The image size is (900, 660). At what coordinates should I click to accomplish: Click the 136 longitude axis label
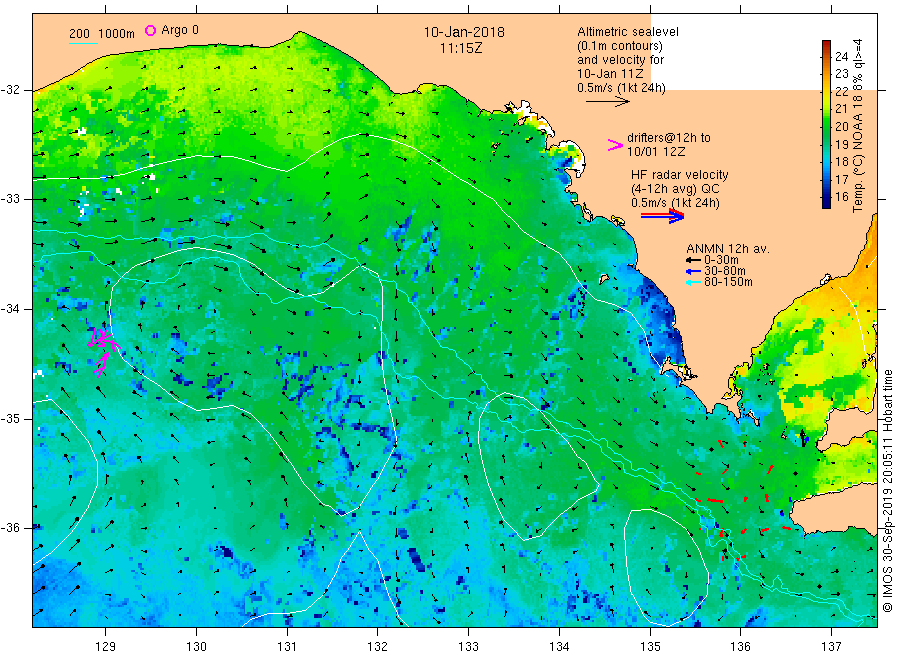pos(740,646)
